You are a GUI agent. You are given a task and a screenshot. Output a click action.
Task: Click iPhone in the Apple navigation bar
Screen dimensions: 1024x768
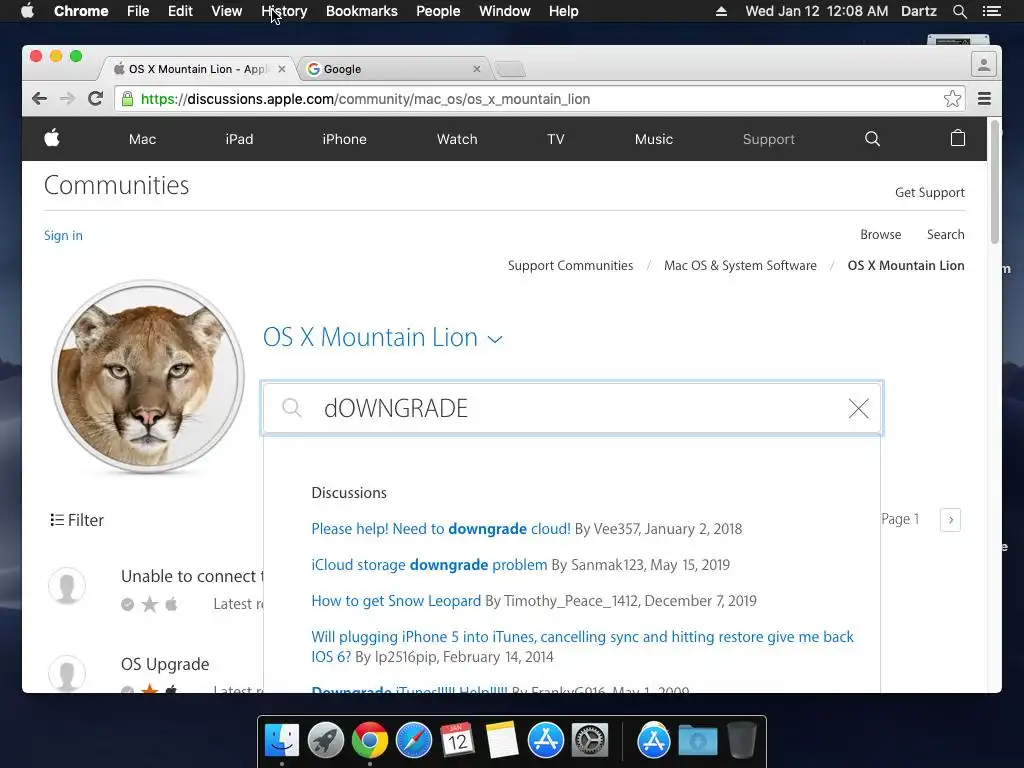coord(344,139)
